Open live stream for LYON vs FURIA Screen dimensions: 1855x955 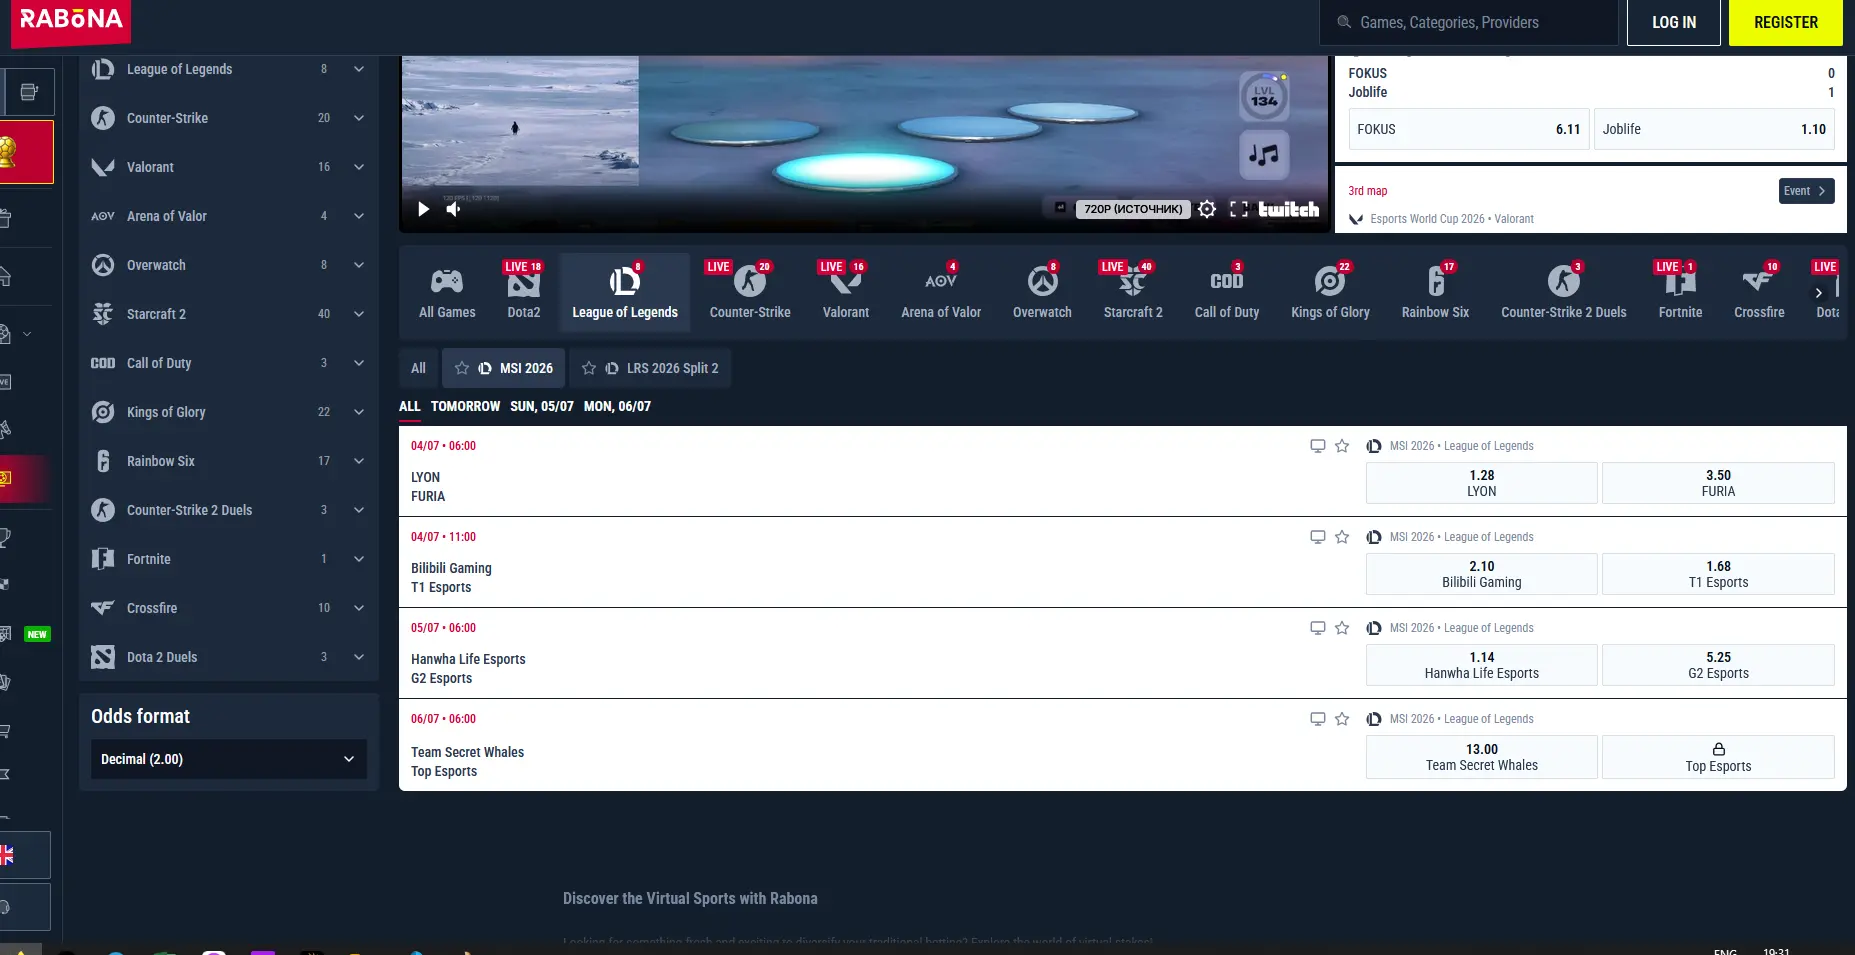click(1318, 446)
